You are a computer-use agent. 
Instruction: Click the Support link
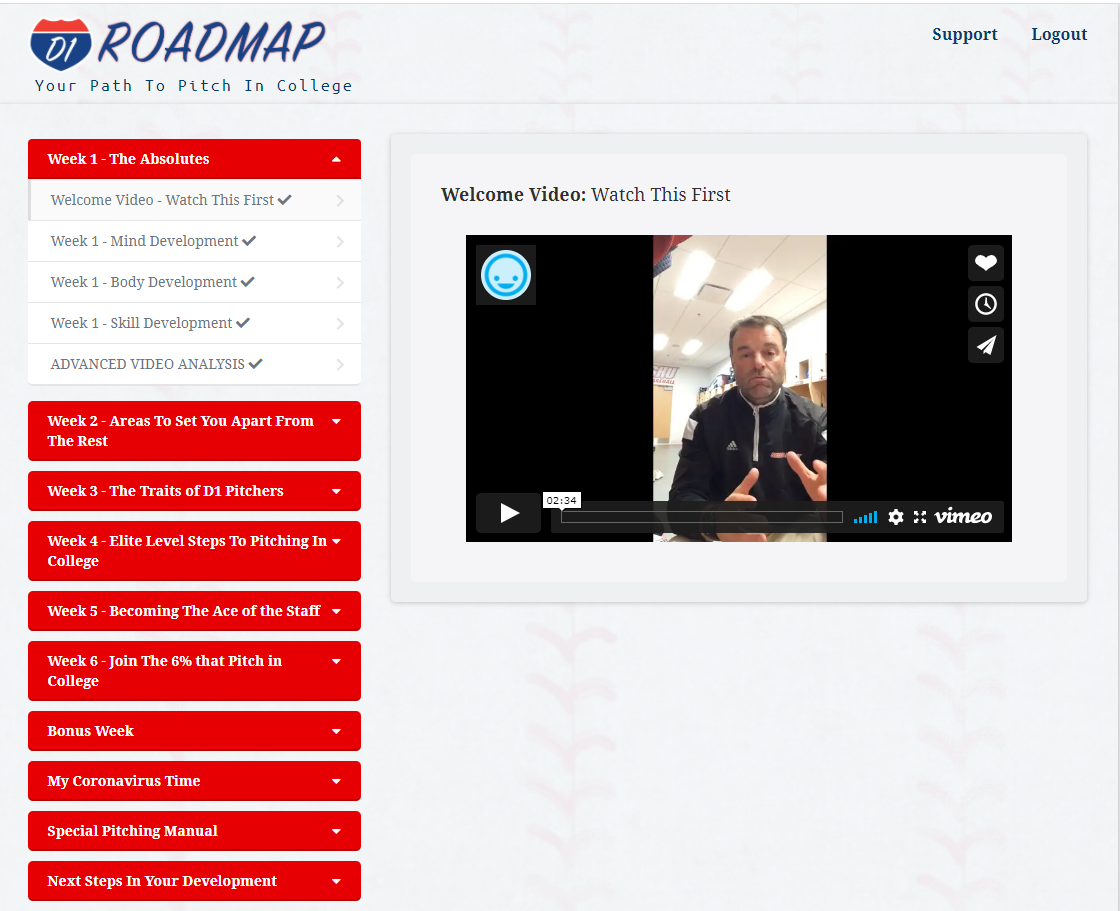tap(964, 34)
